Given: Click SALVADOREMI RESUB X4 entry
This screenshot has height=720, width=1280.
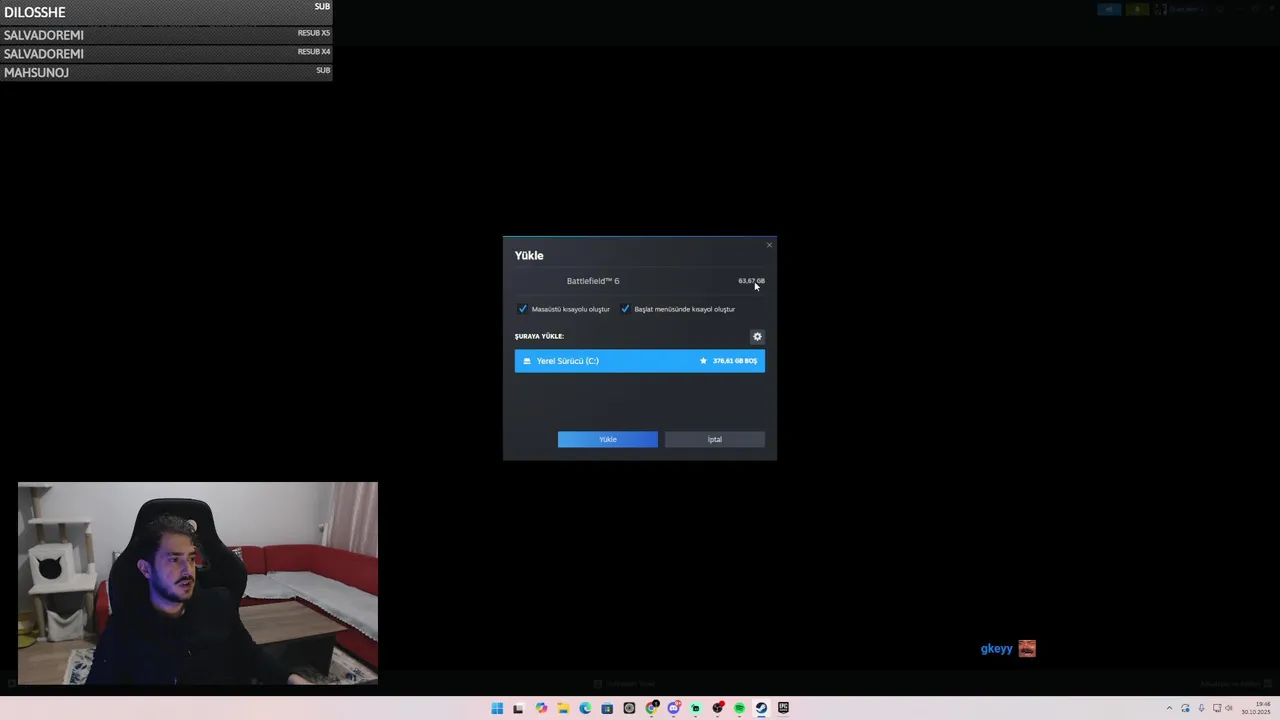Looking at the screenshot, I should click(166, 54).
